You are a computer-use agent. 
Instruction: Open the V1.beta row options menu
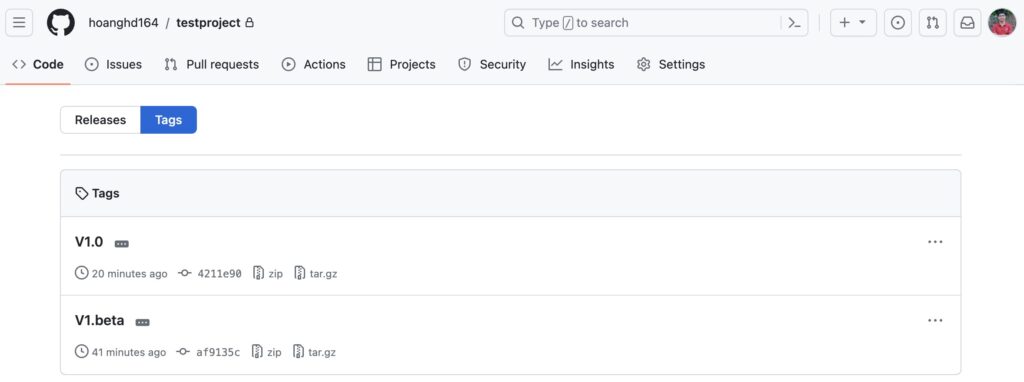tap(935, 321)
